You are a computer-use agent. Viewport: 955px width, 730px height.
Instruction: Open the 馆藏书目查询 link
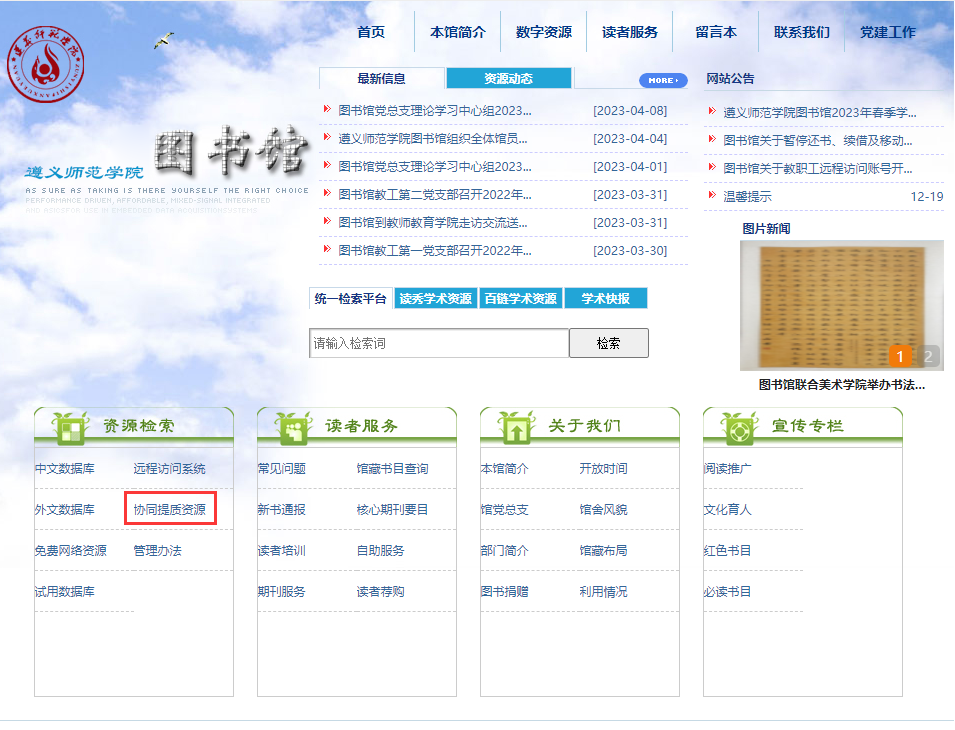392,468
